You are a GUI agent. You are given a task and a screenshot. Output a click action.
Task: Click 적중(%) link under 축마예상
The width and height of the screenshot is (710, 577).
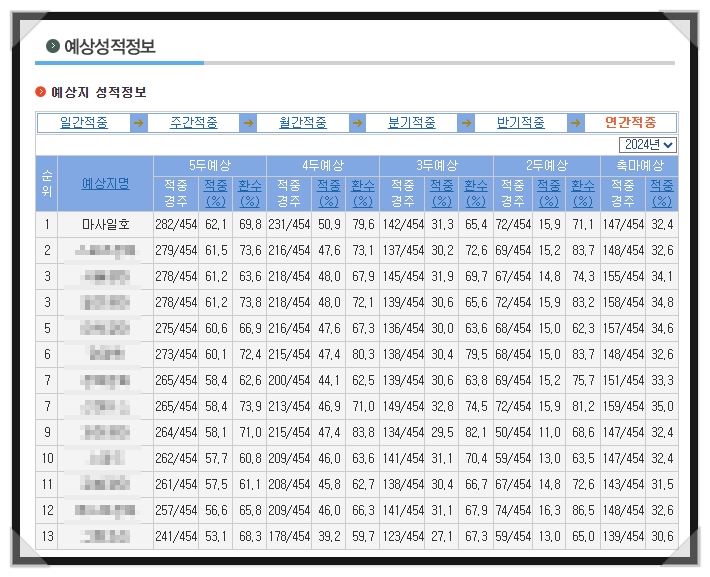point(662,193)
